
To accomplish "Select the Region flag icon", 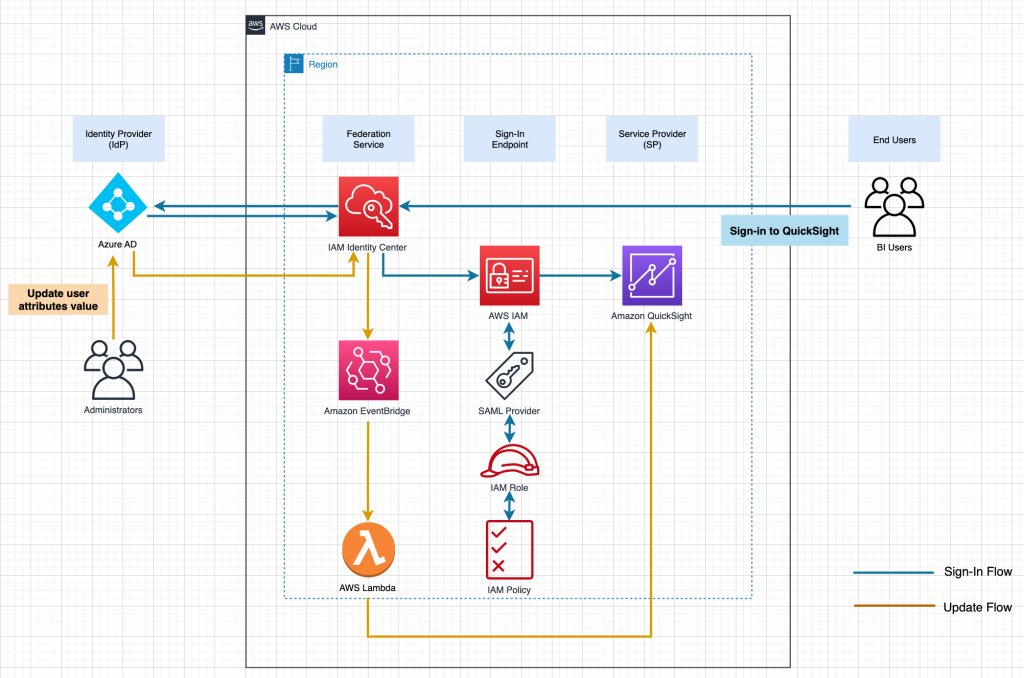I will [293, 63].
